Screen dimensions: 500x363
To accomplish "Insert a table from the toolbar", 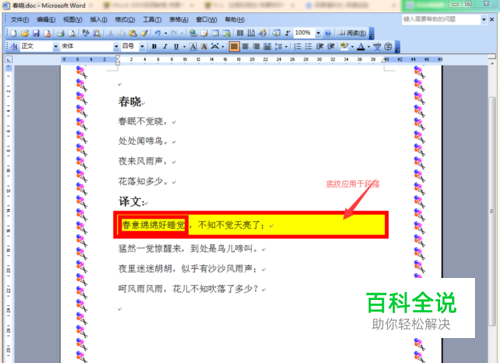I will click(215, 33).
